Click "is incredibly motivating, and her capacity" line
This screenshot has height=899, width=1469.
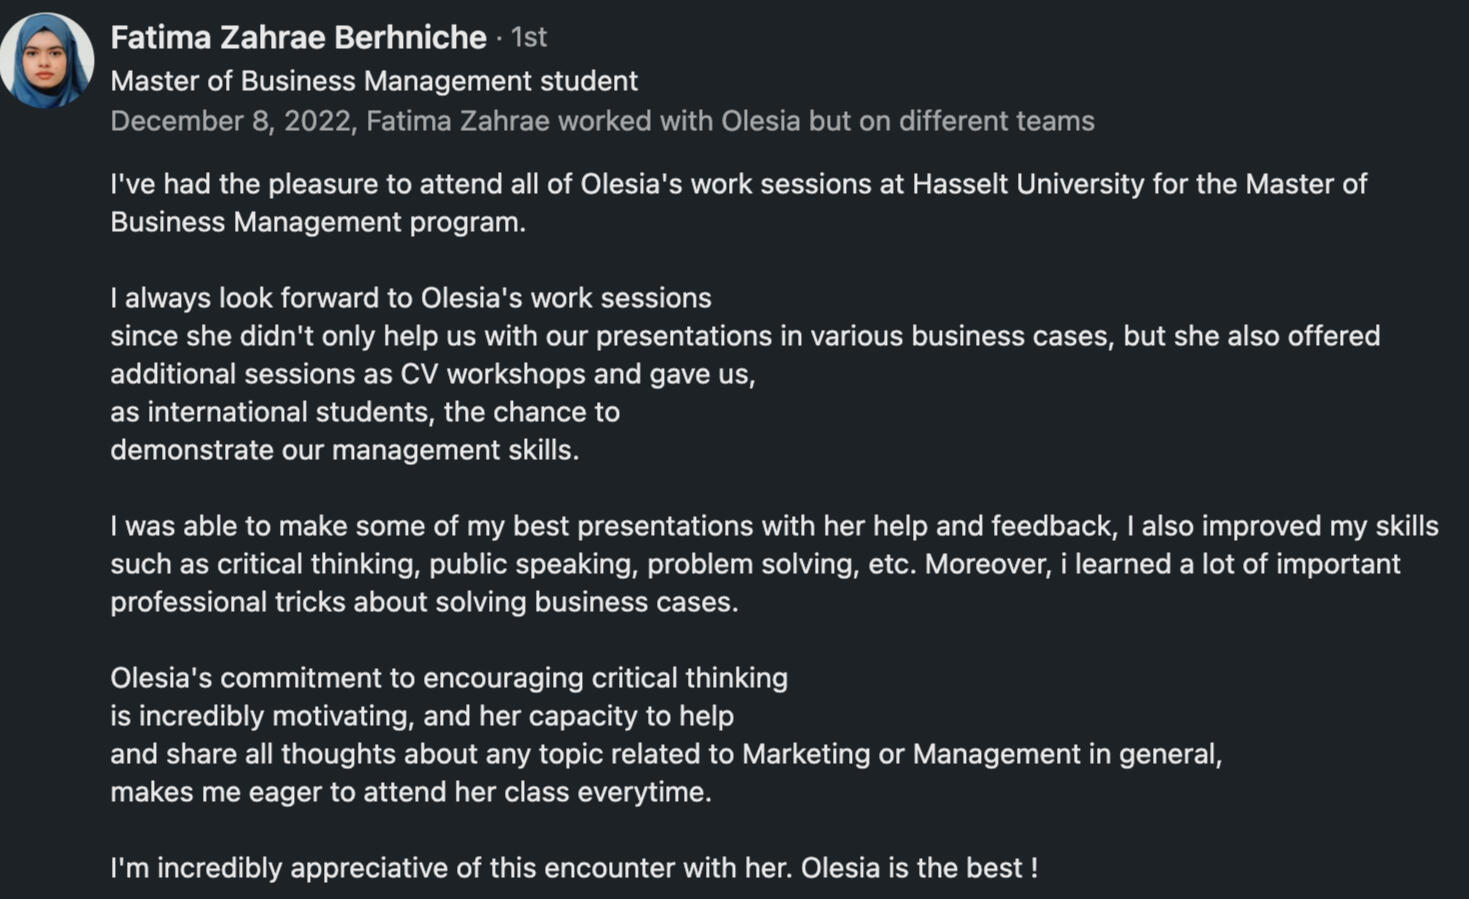coord(421,716)
